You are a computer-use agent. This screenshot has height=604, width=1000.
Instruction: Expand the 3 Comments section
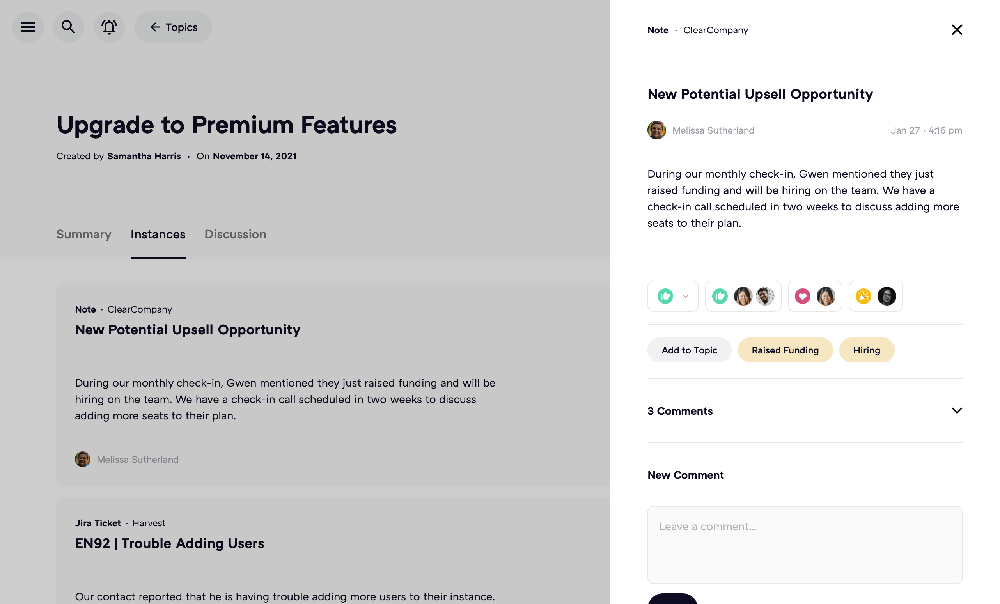[x=956, y=411]
